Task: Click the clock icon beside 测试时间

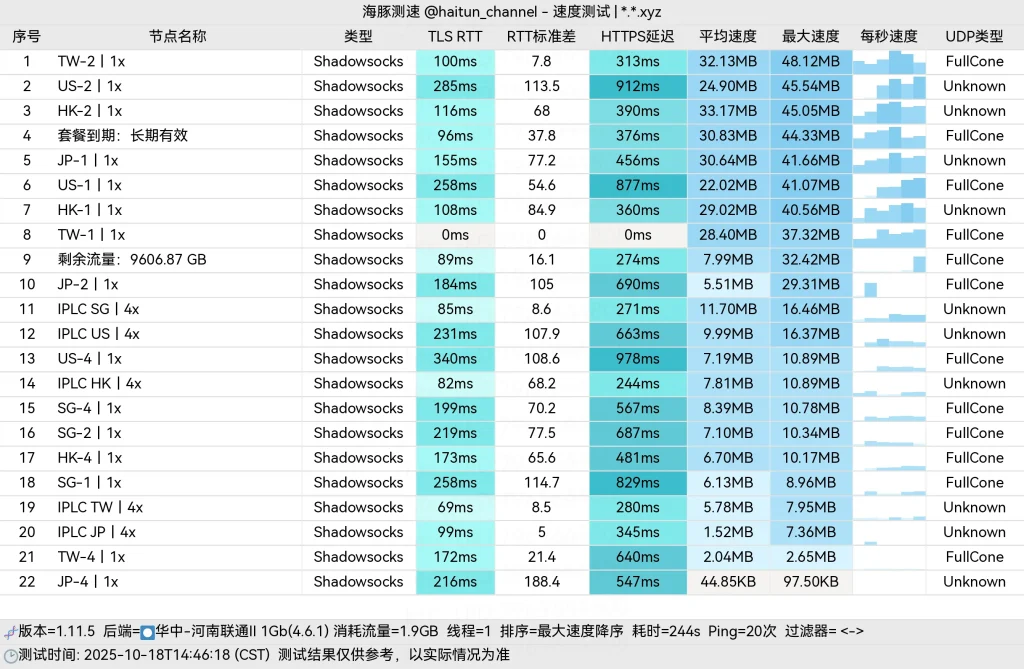Action: tap(10, 655)
